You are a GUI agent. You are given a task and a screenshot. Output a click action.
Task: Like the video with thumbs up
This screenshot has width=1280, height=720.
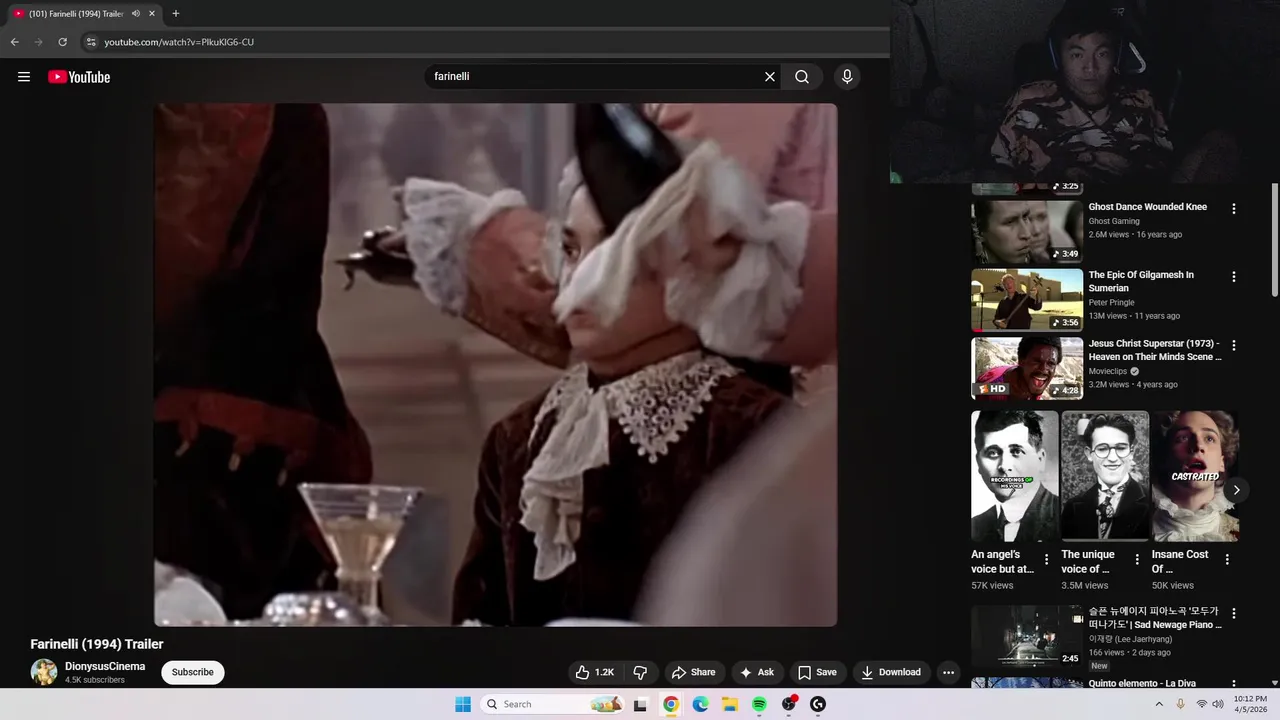pyautogui.click(x=594, y=672)
